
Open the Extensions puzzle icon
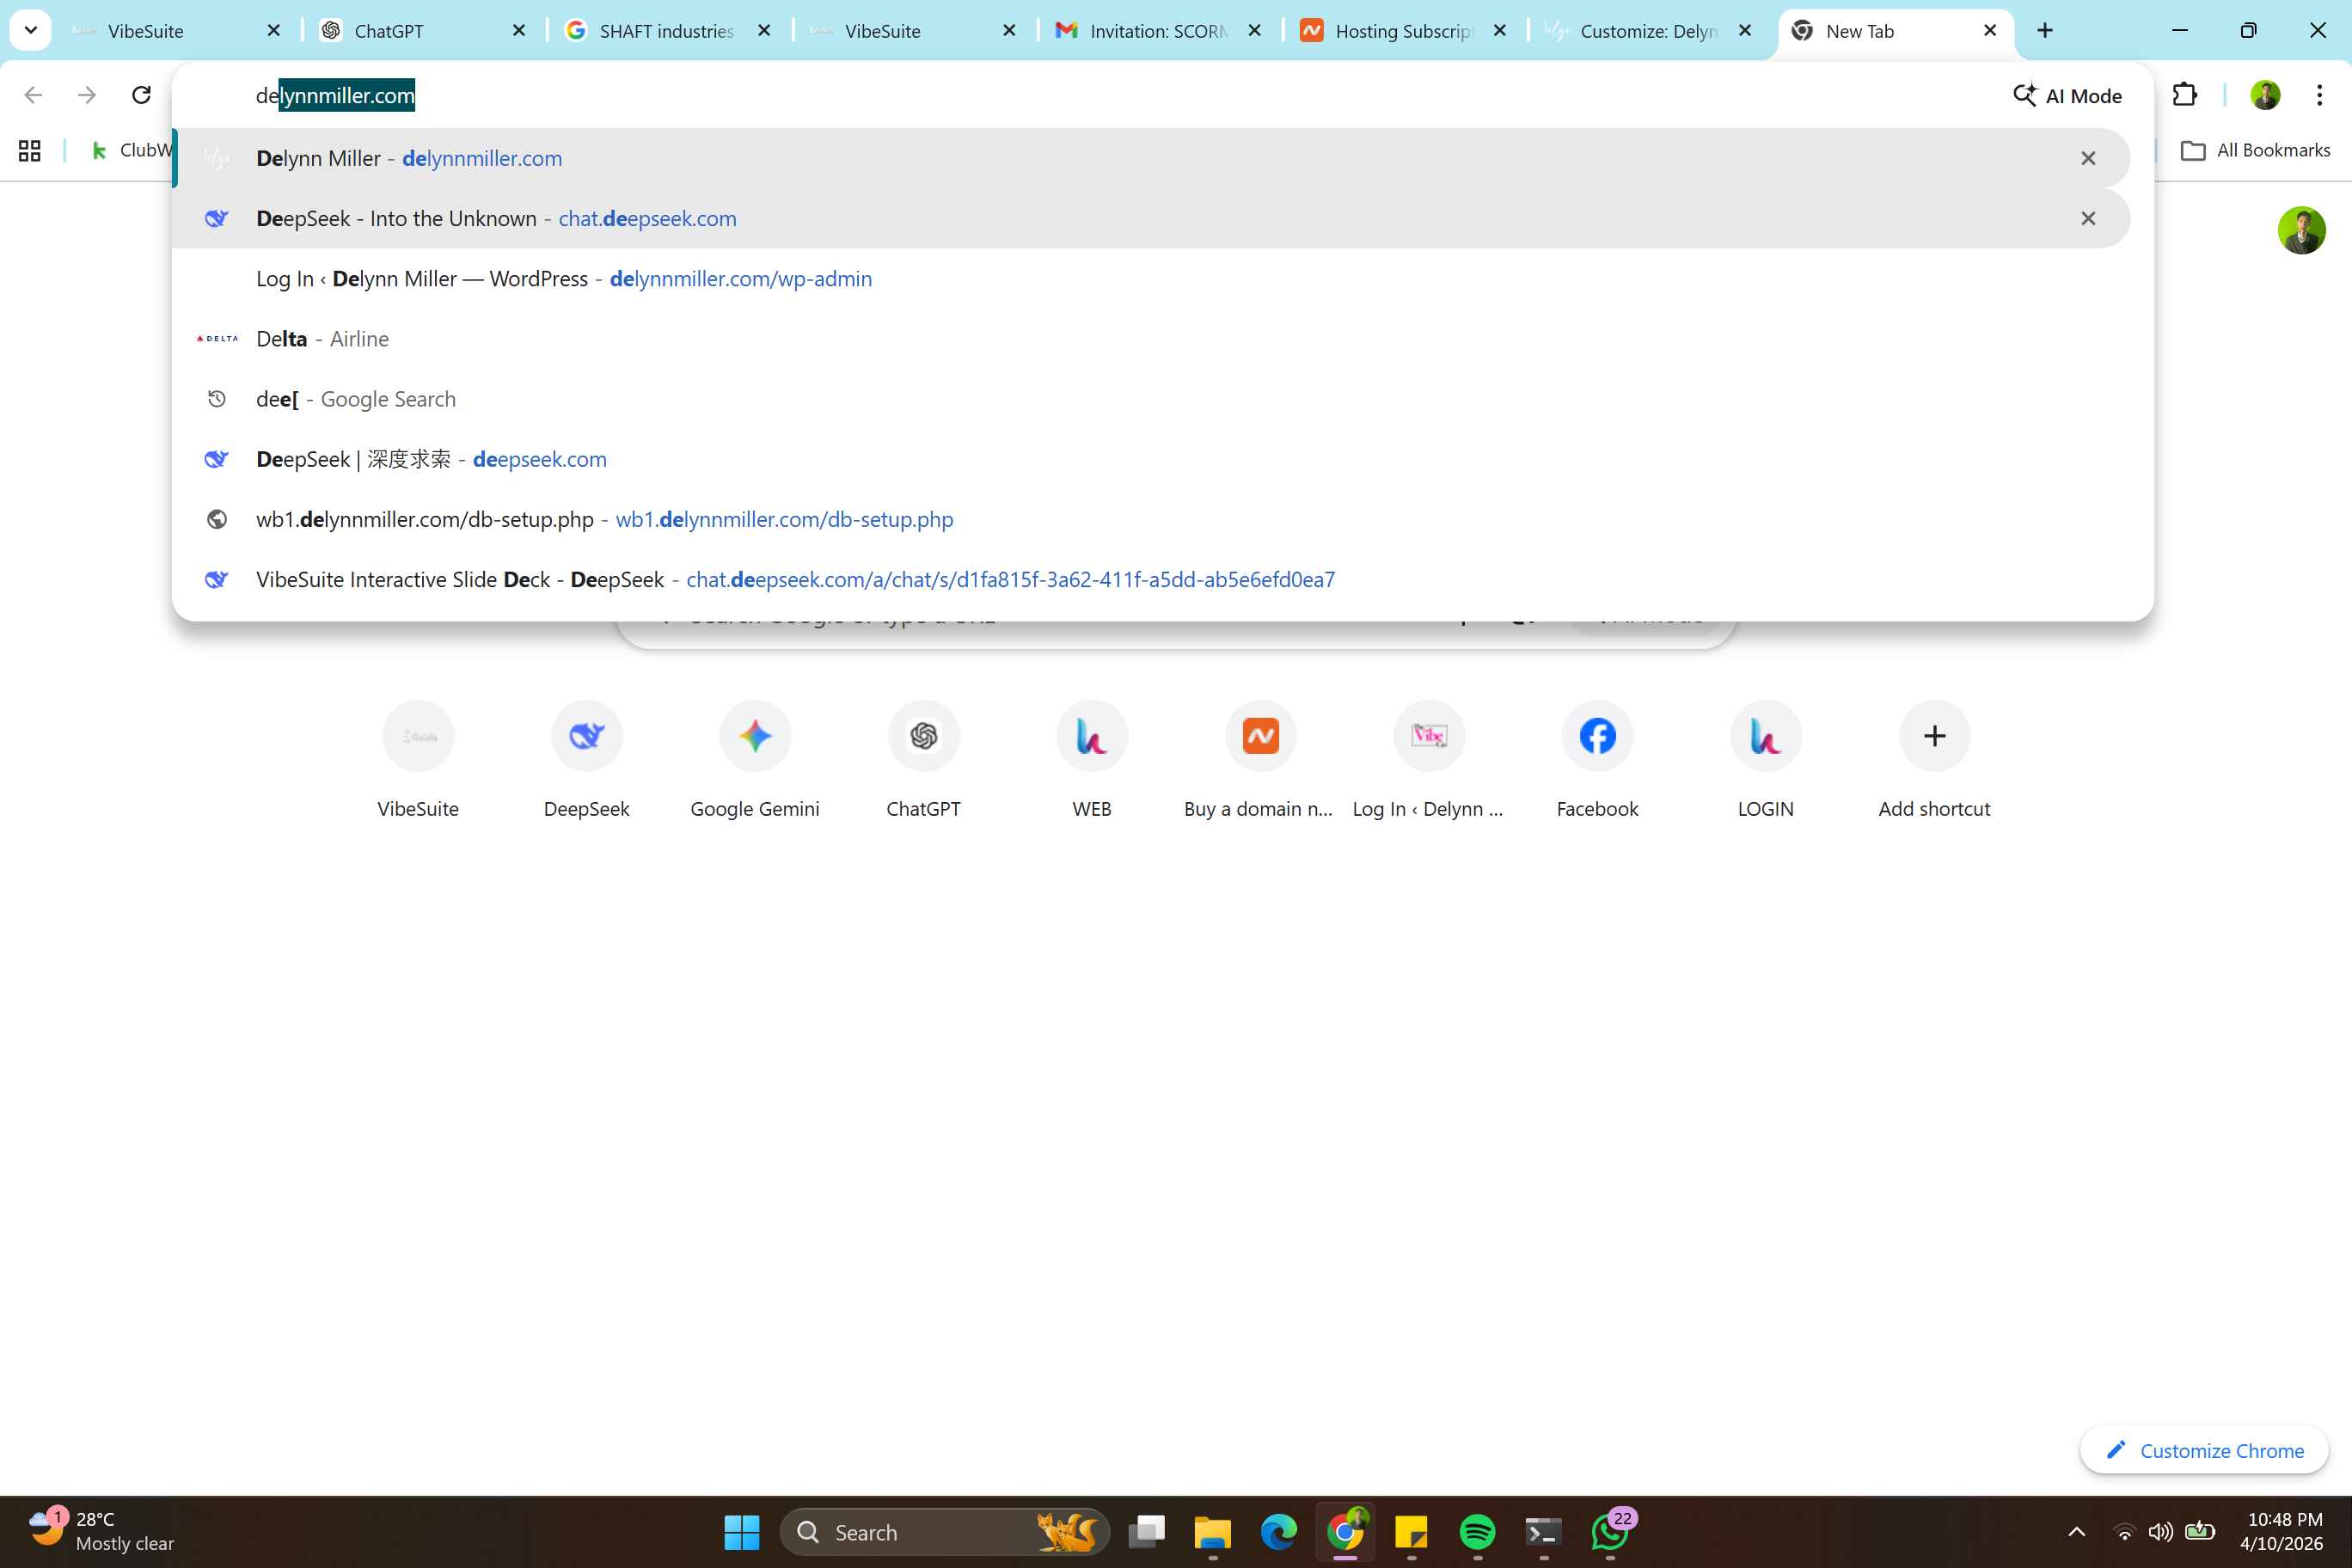click(x=2185, y=95)
